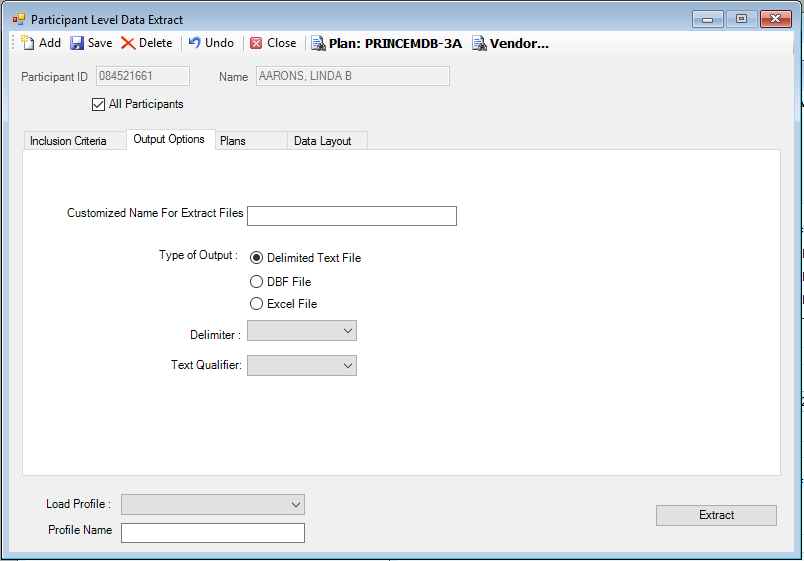Click the Customized Name For Extract Files field

click(x=351, y=216)
